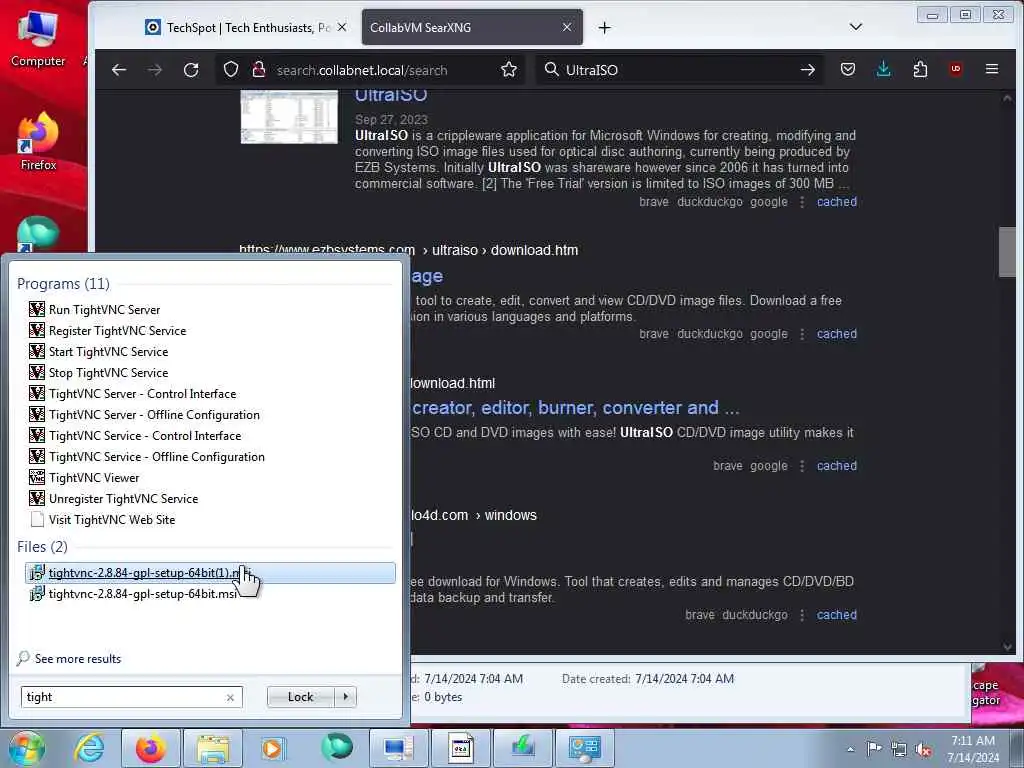
Task: Open Firefox hamburger menu
Action: click(x=991, y=69)
